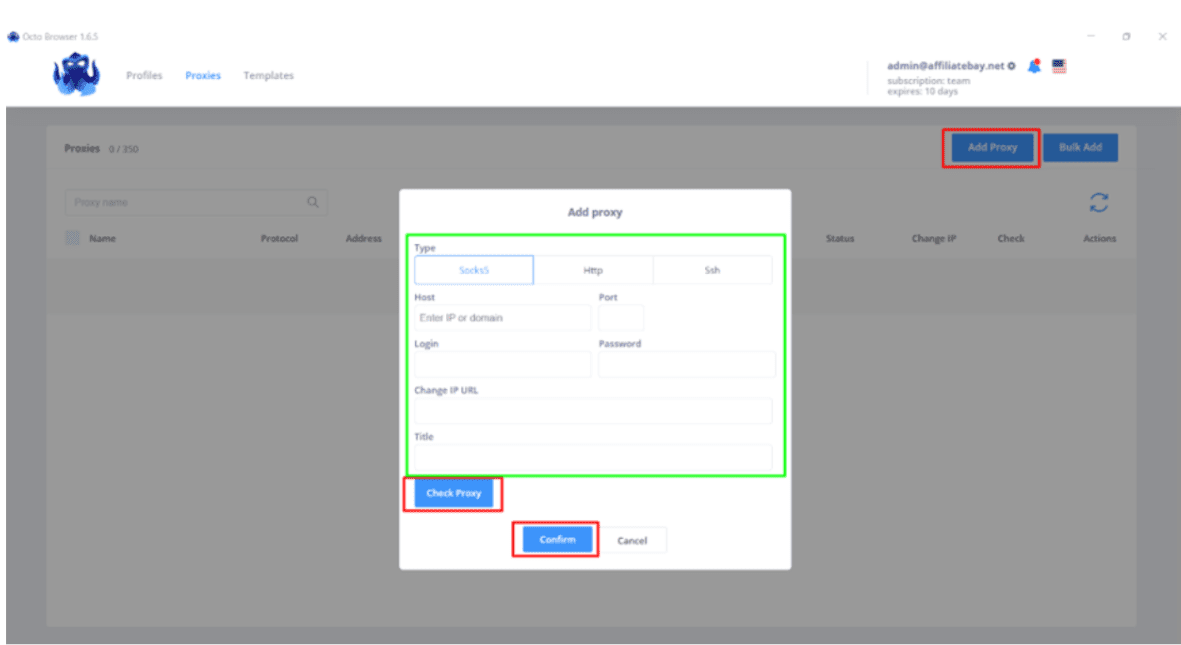1181x645 pixels.
Task: Select Ssh proxy type
Action: (x=712, y=270)
